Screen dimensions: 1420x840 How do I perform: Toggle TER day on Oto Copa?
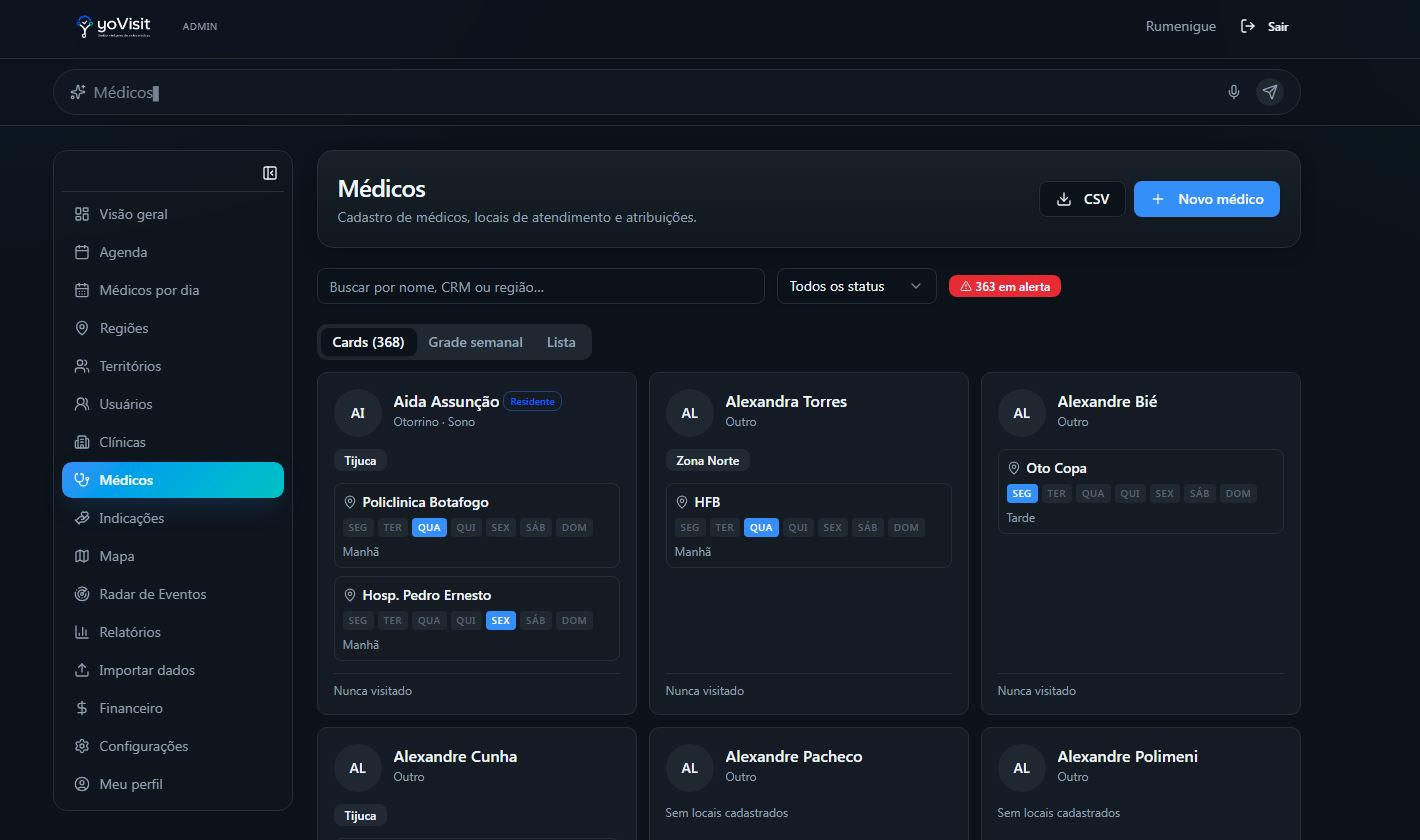1057,493
